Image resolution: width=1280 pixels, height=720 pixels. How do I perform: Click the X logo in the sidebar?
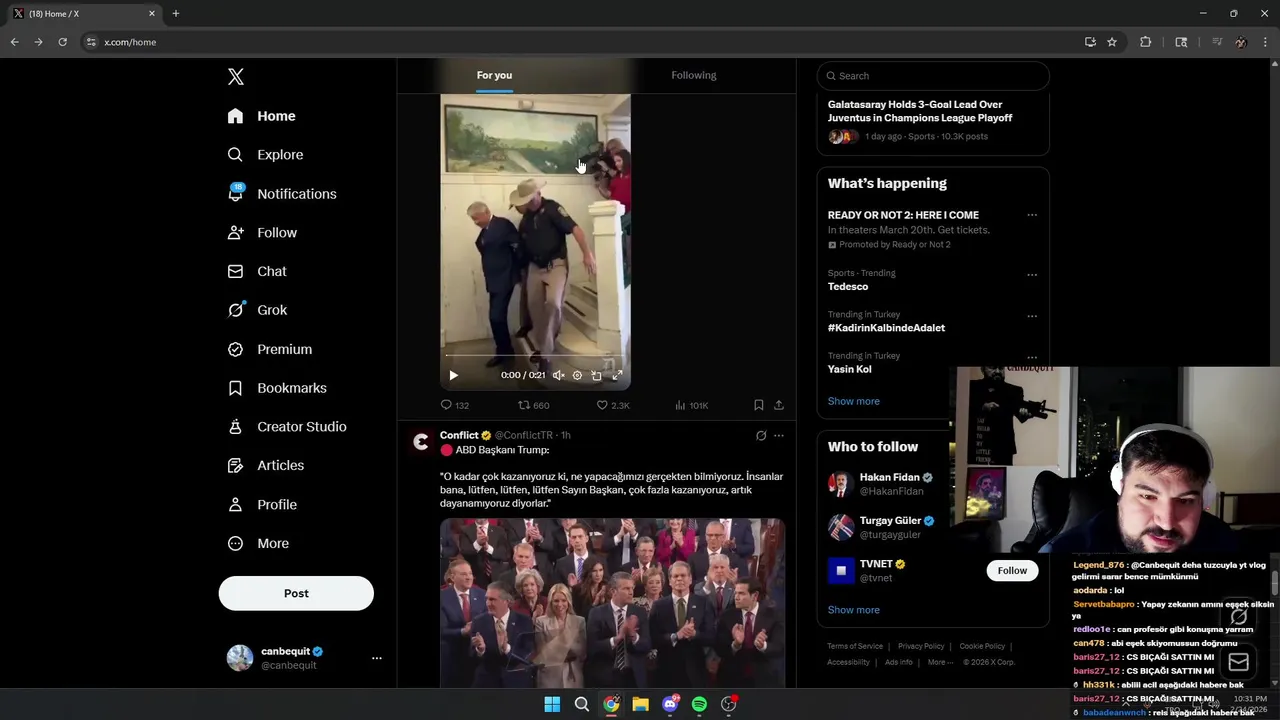(236, 77)
